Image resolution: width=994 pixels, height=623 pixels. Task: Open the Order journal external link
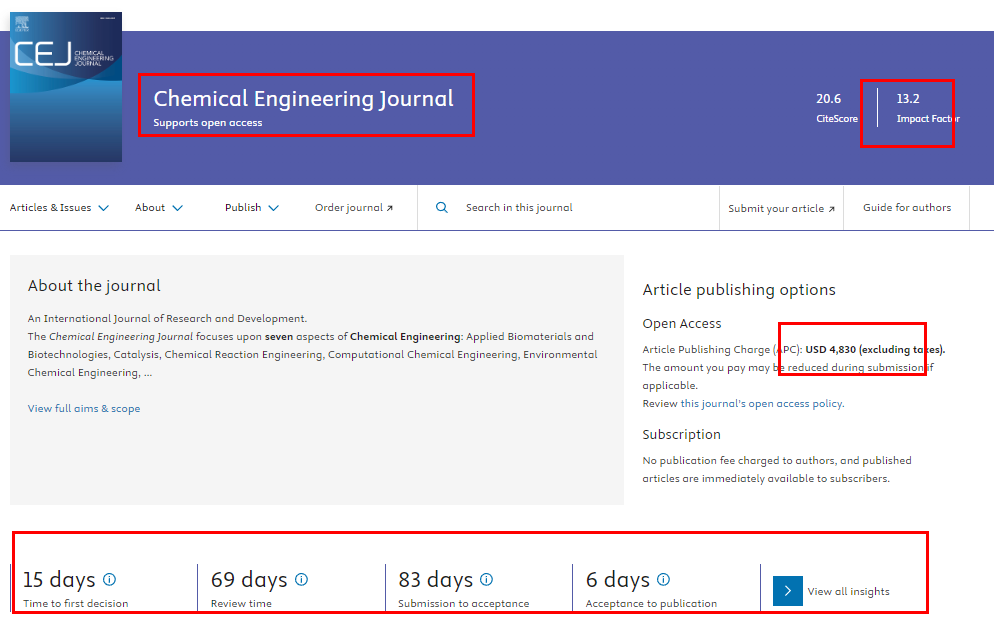tap(354, 208)
